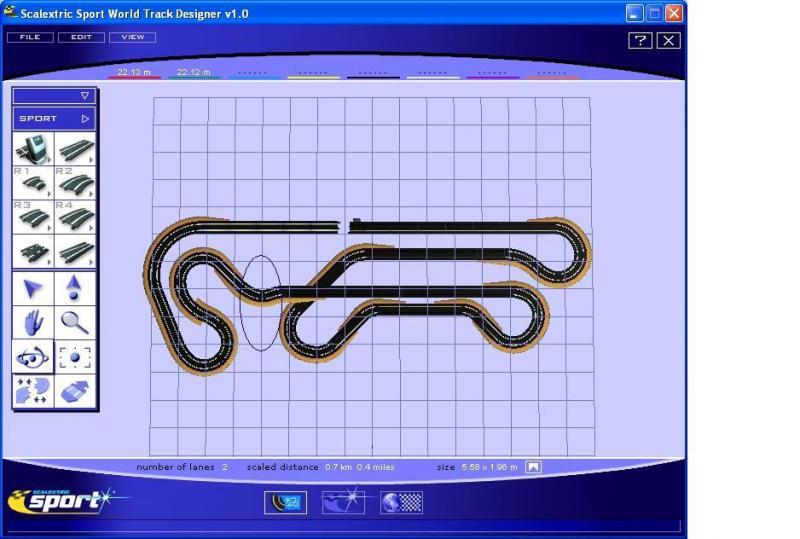Open the FILE menu

coord(29,37)
